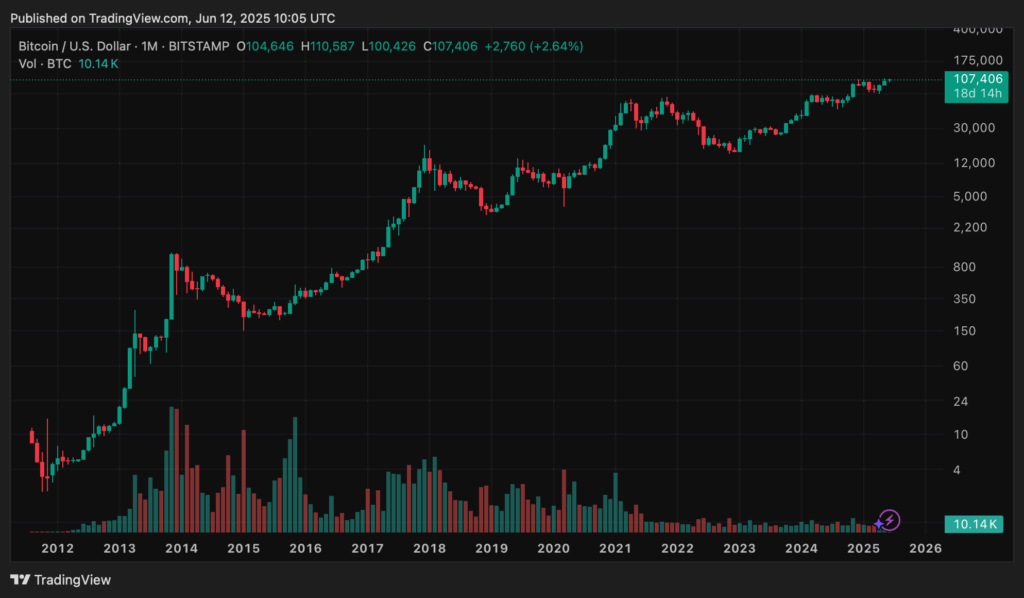Click the 2019 year axis label

[x=492, y=548]
